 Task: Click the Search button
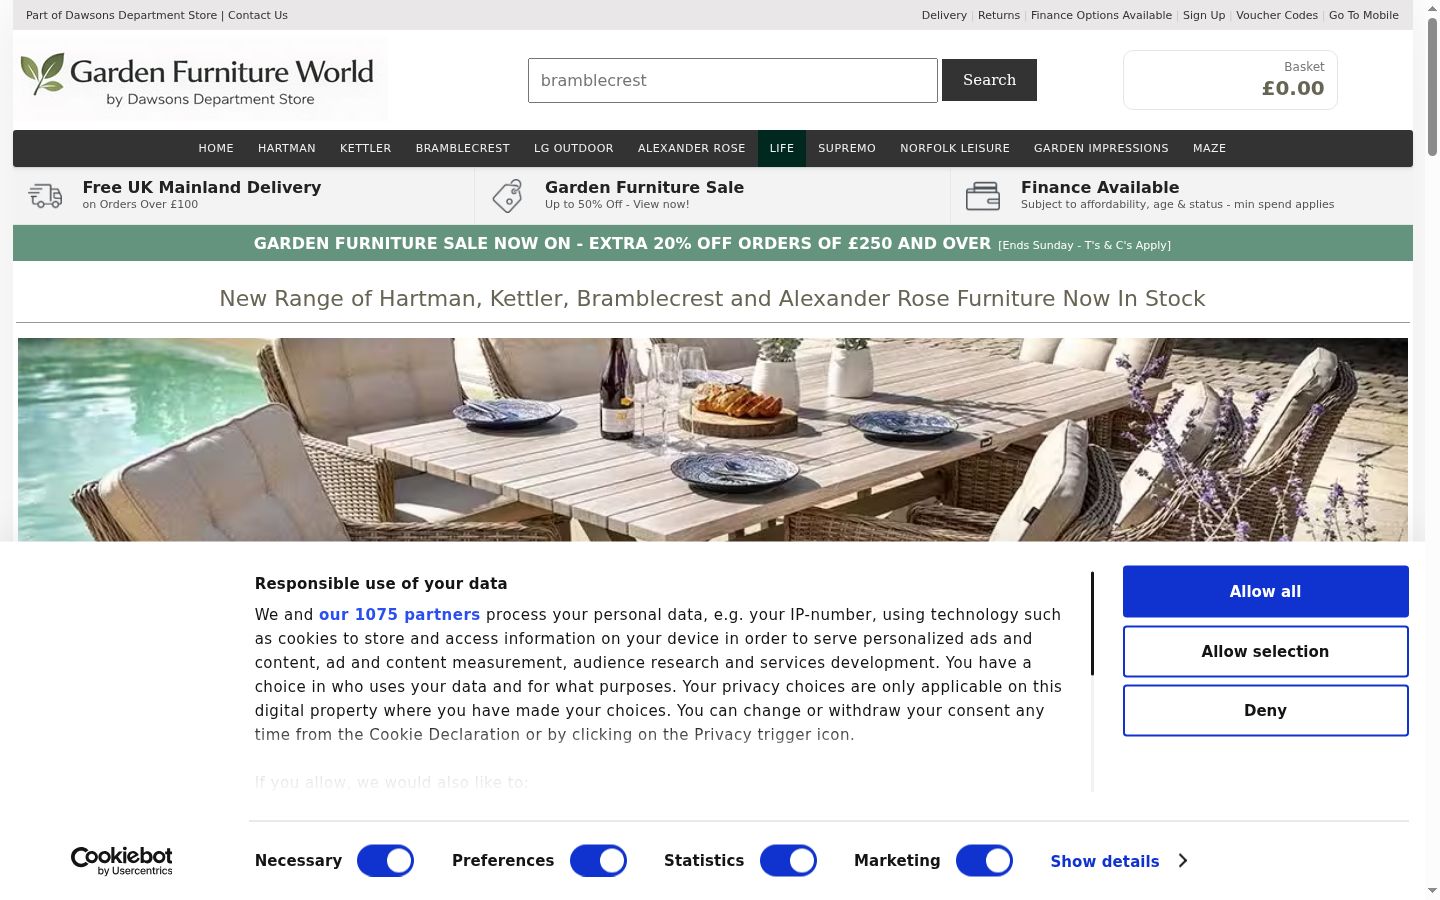[x=989, y=80]
